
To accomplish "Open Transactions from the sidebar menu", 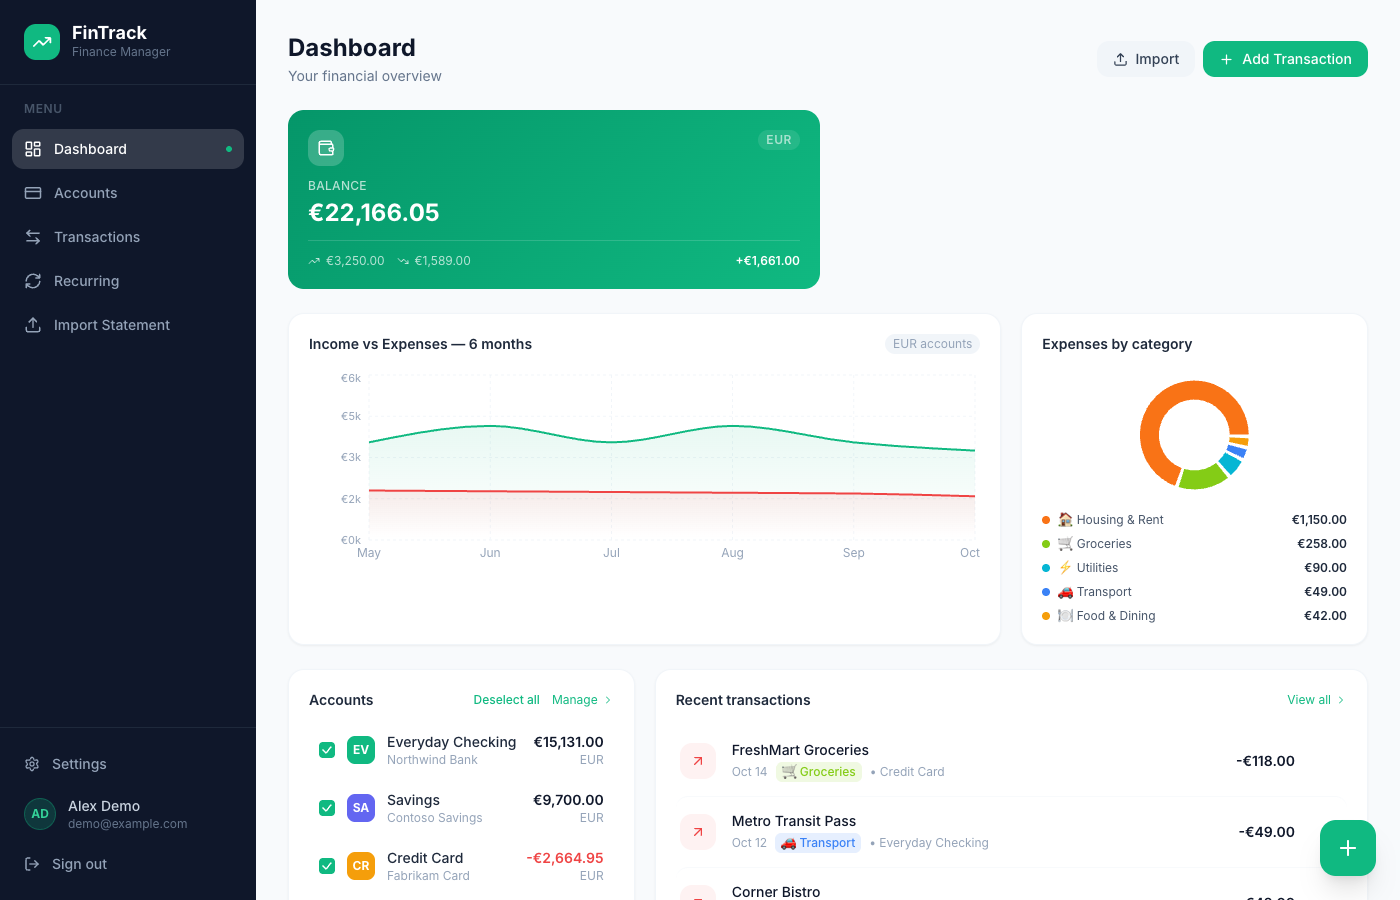I will tap(128, 237).
